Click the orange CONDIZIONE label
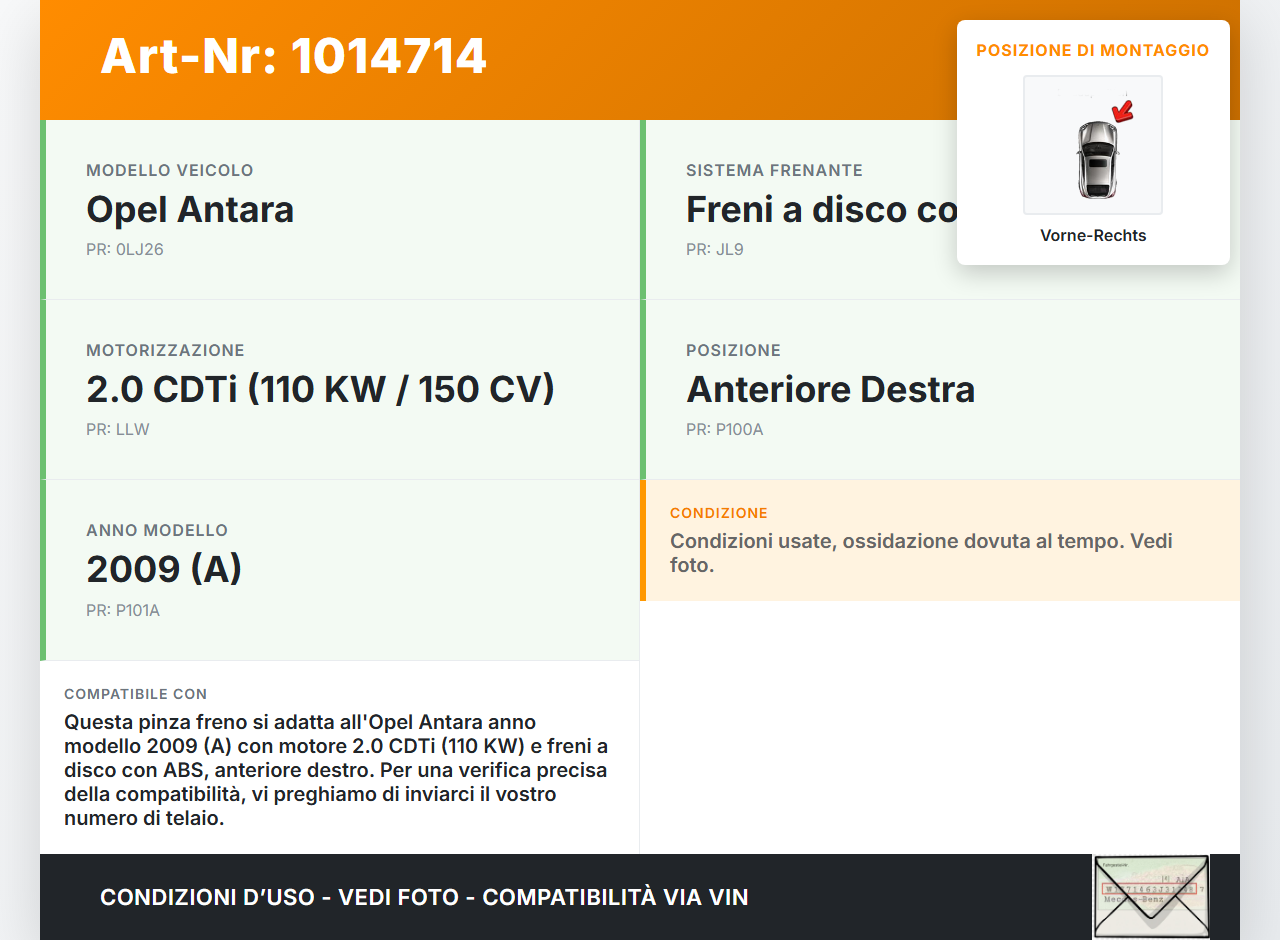The image size is (1280, 940). 718,513
